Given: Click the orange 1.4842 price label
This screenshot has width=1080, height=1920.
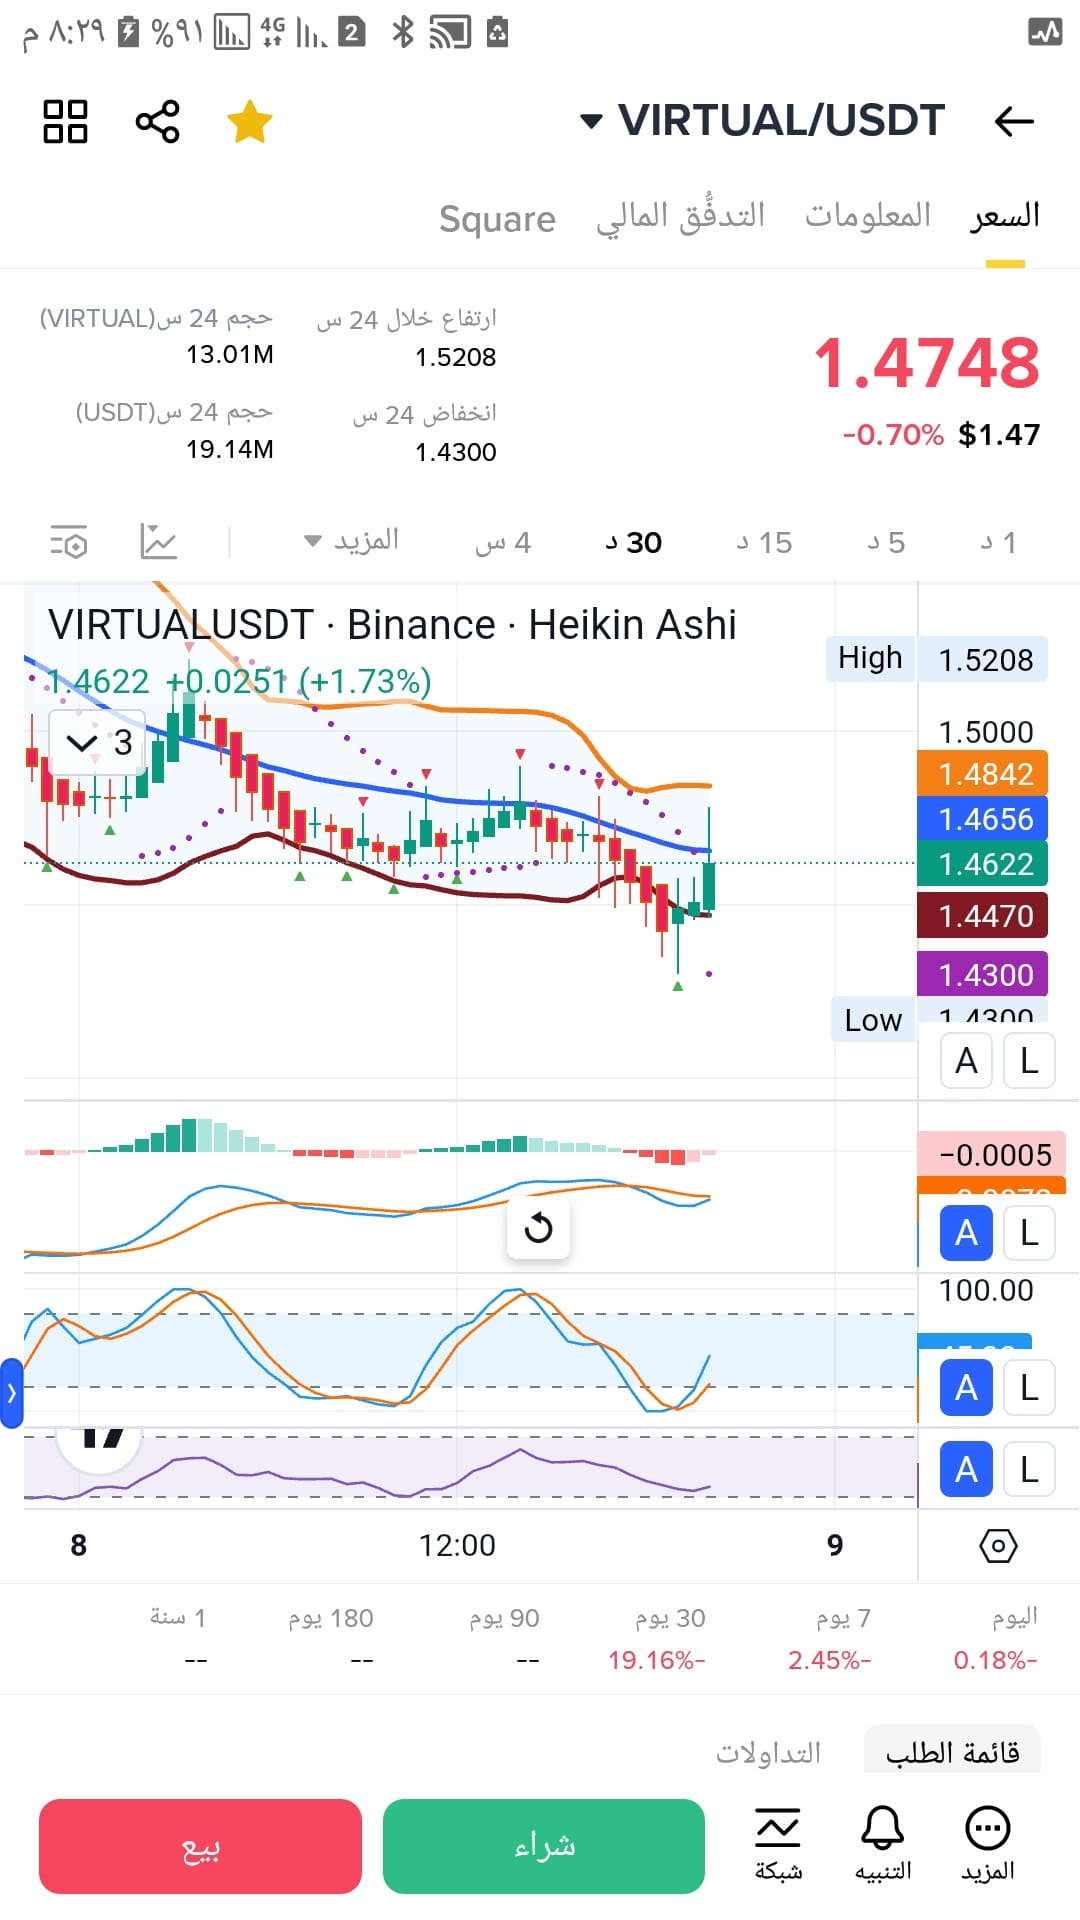Looking at the screenshot, I should (983, 774).
